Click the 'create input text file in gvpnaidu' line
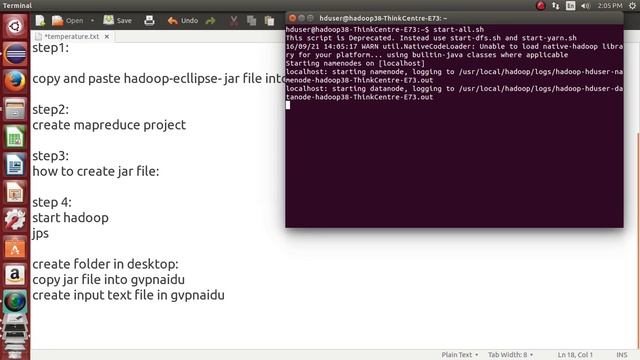 pyautogui.click(x=129, y=295)
